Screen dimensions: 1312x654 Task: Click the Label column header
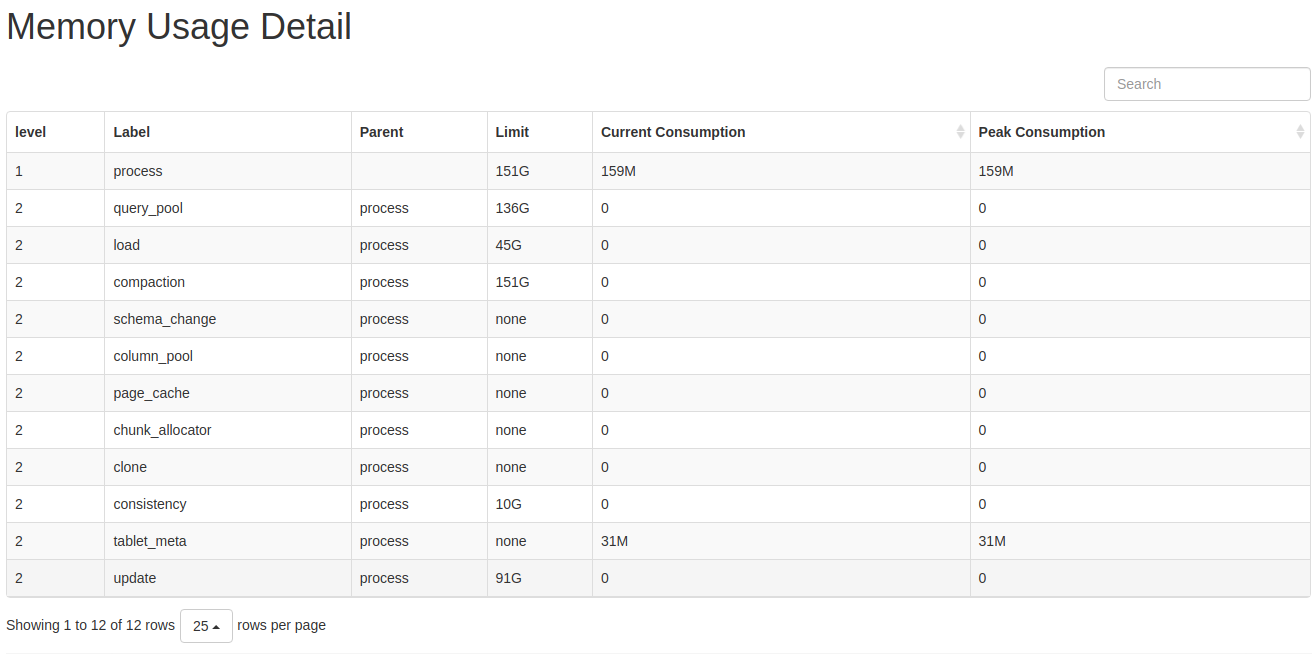pos(132,132)
